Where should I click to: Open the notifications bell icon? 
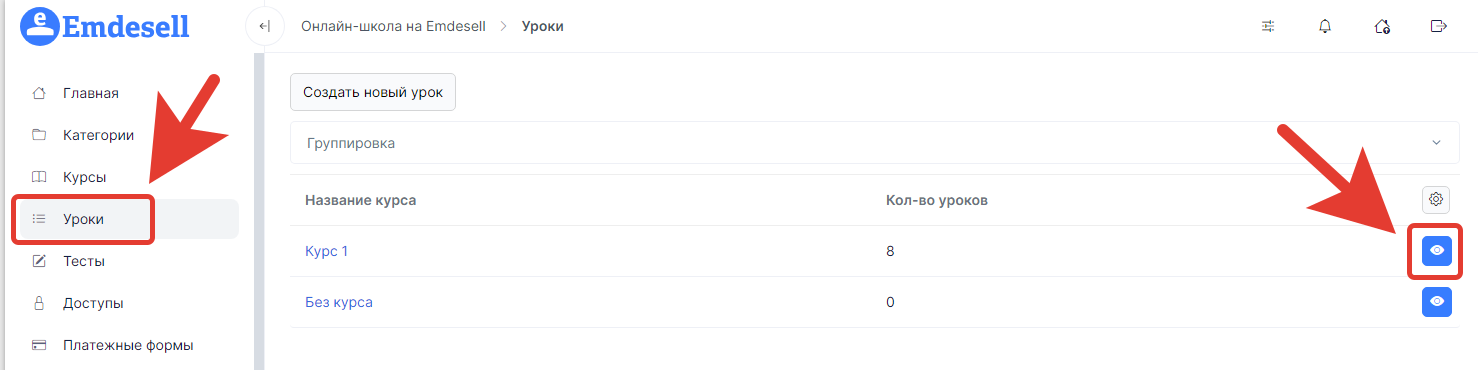coord(1325,27)
